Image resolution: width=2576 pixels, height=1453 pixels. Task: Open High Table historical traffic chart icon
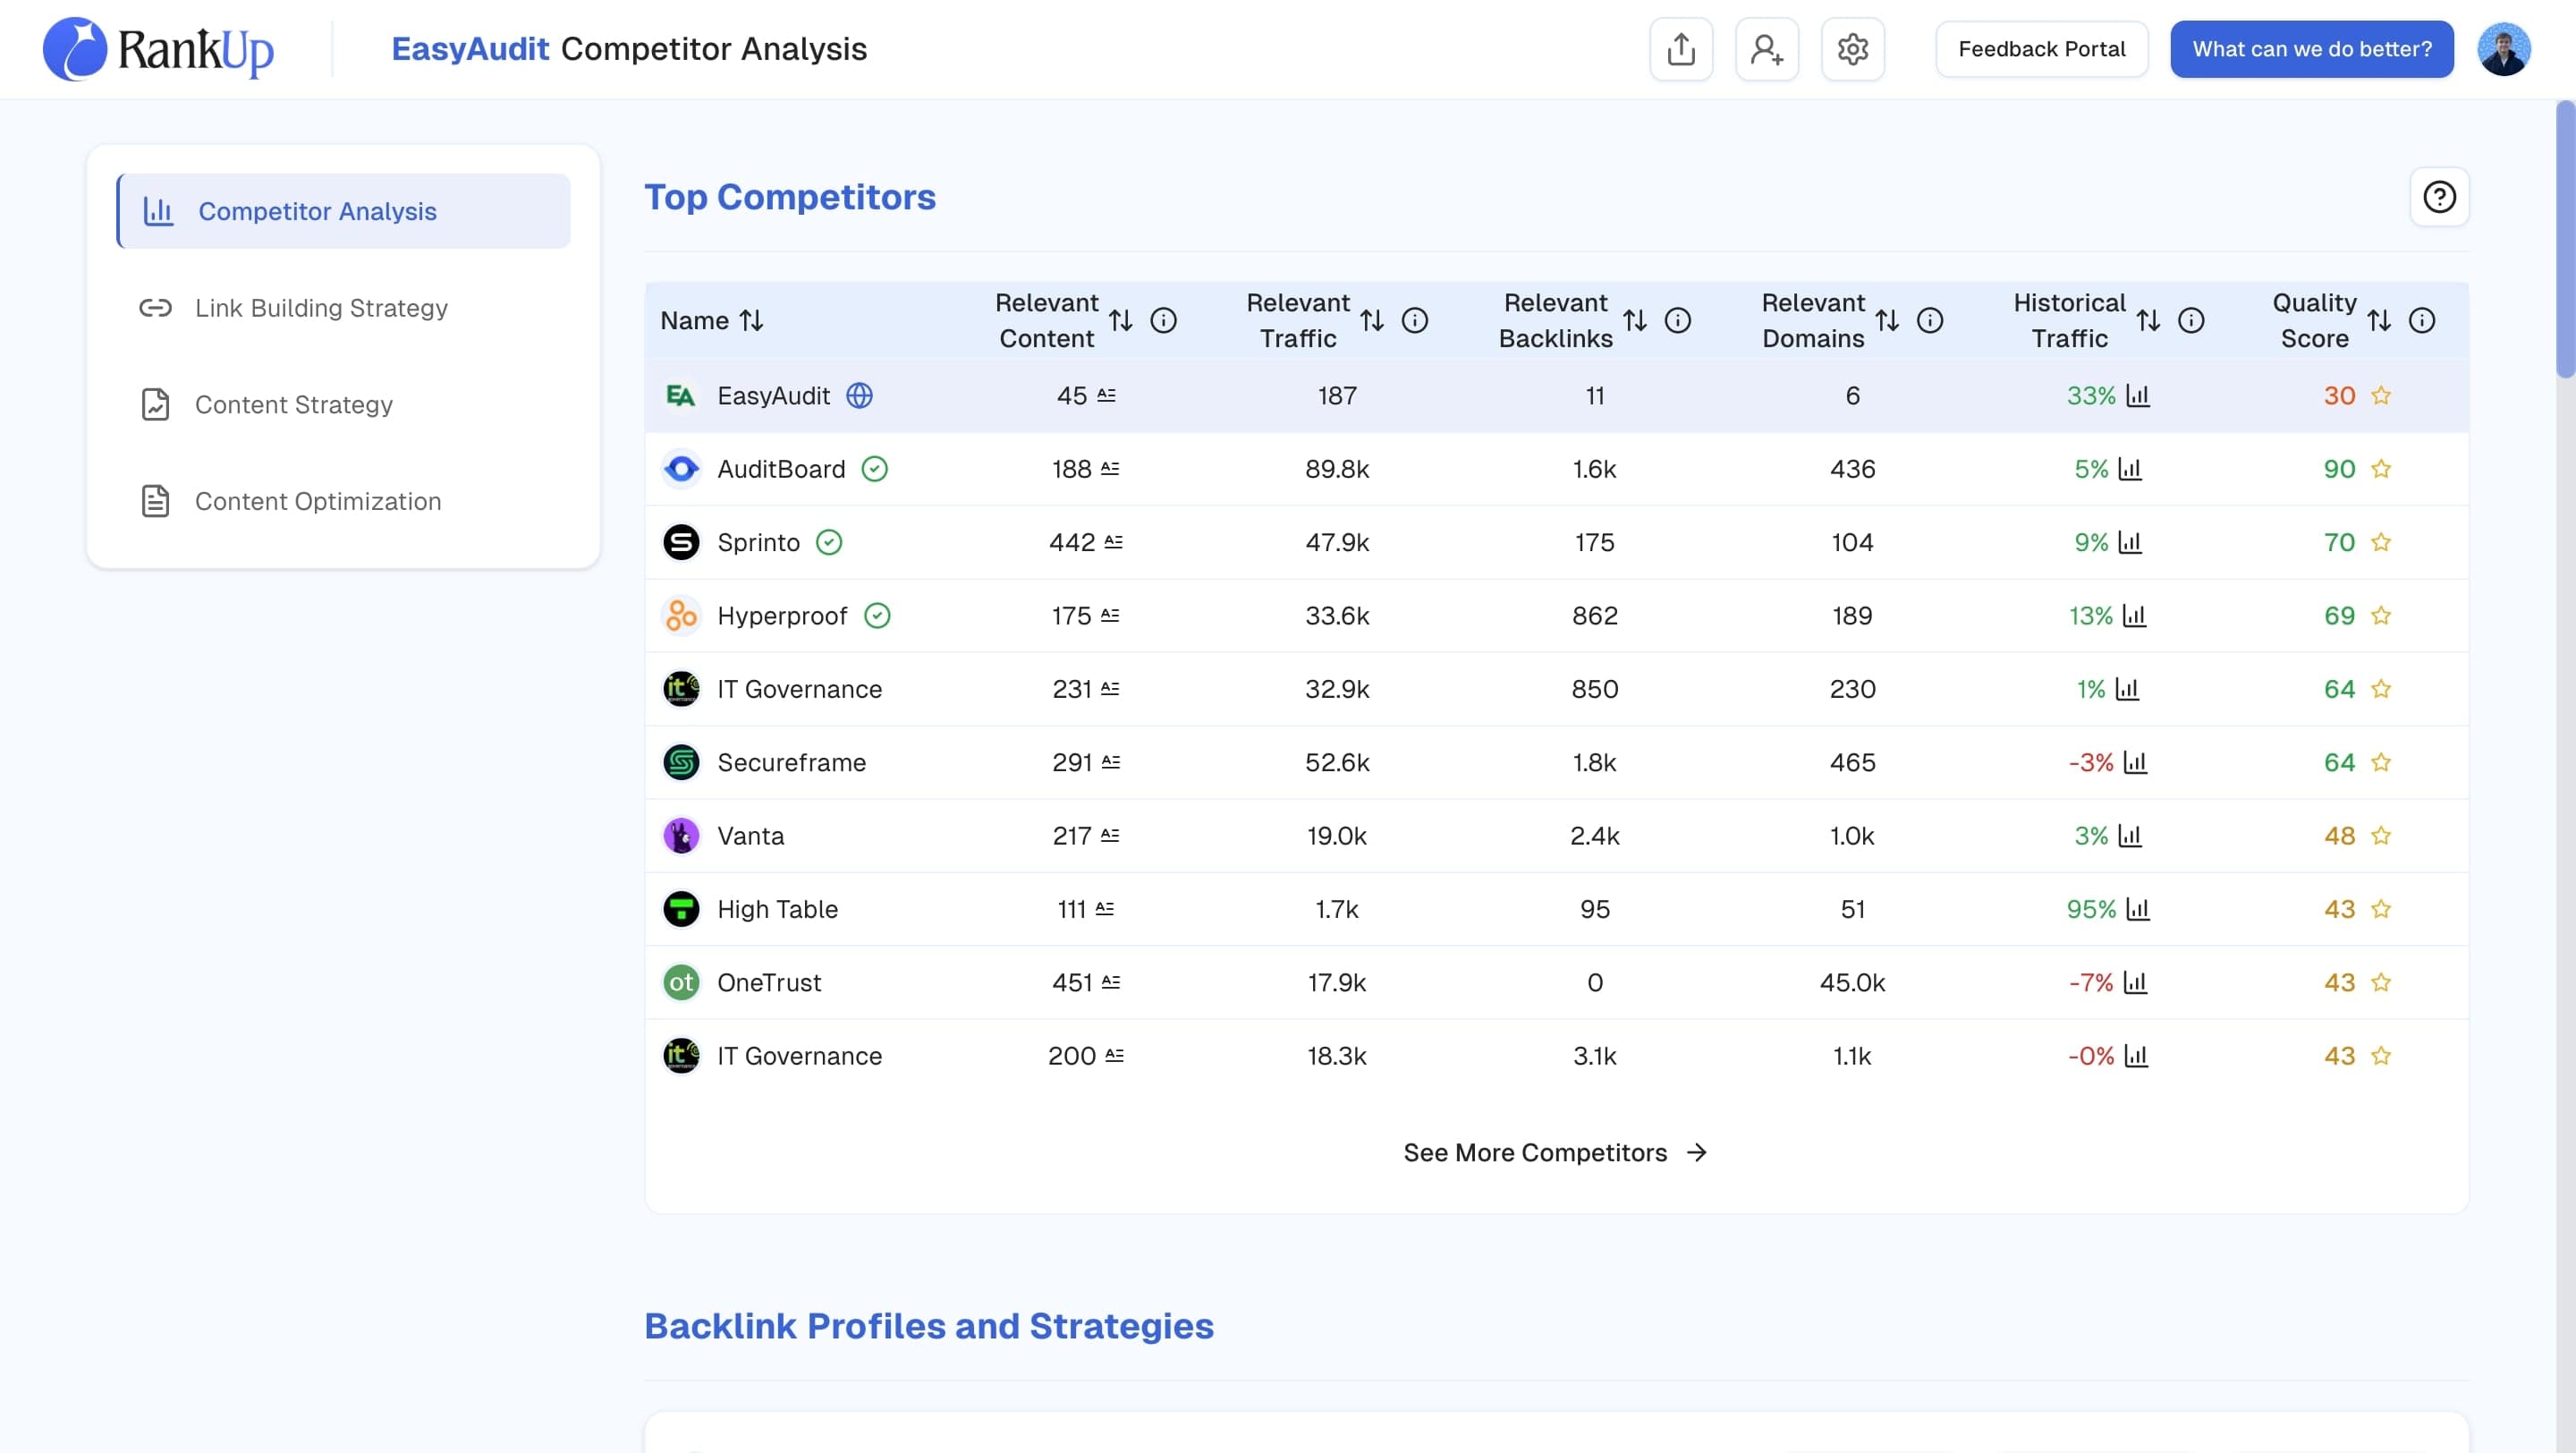coord(2138,909)
